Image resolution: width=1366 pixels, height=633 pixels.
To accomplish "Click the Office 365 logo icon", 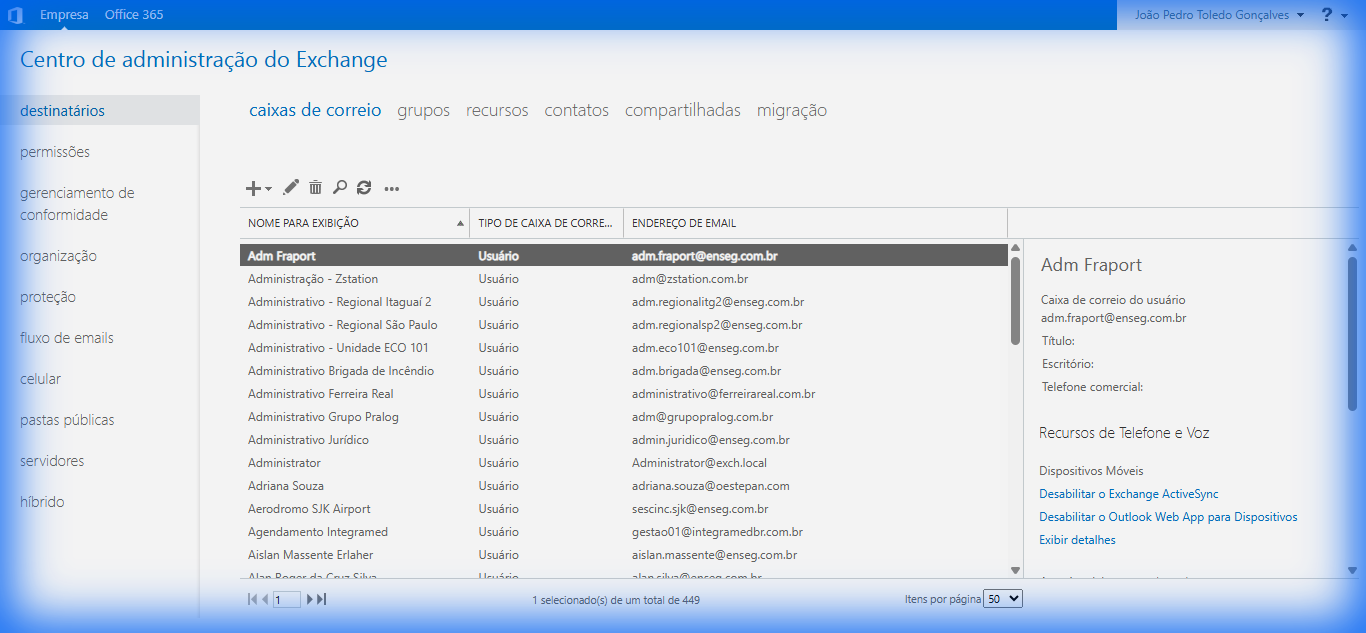I will 16,15.
